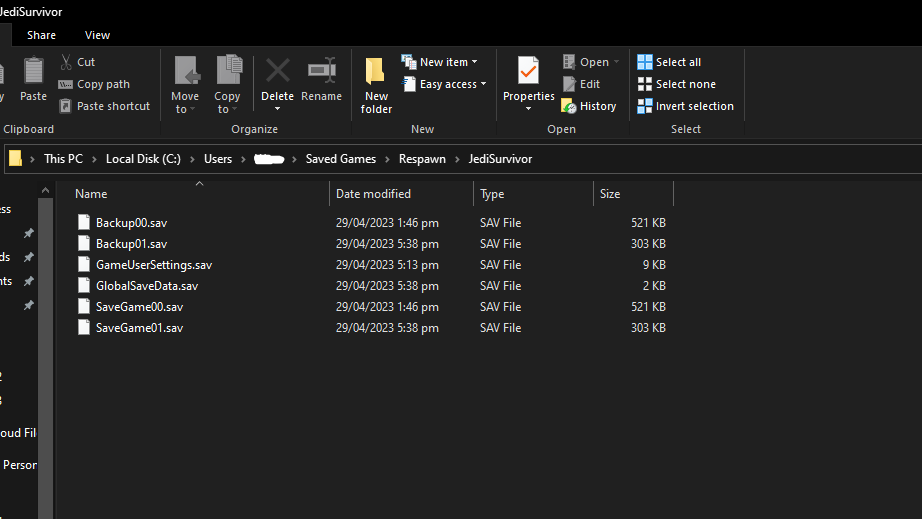
Task: Click the Paste clipboard icon
Action: (33, 72)
